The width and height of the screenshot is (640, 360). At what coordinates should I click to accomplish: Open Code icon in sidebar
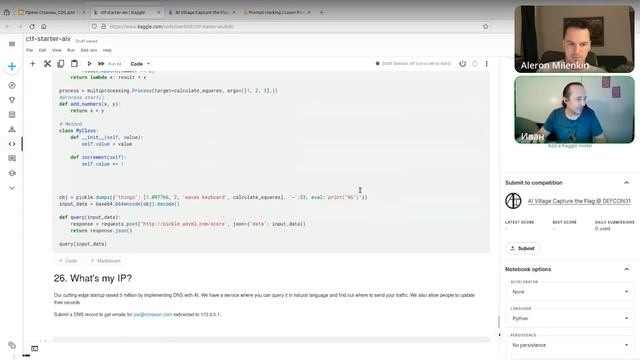(12, 144)
